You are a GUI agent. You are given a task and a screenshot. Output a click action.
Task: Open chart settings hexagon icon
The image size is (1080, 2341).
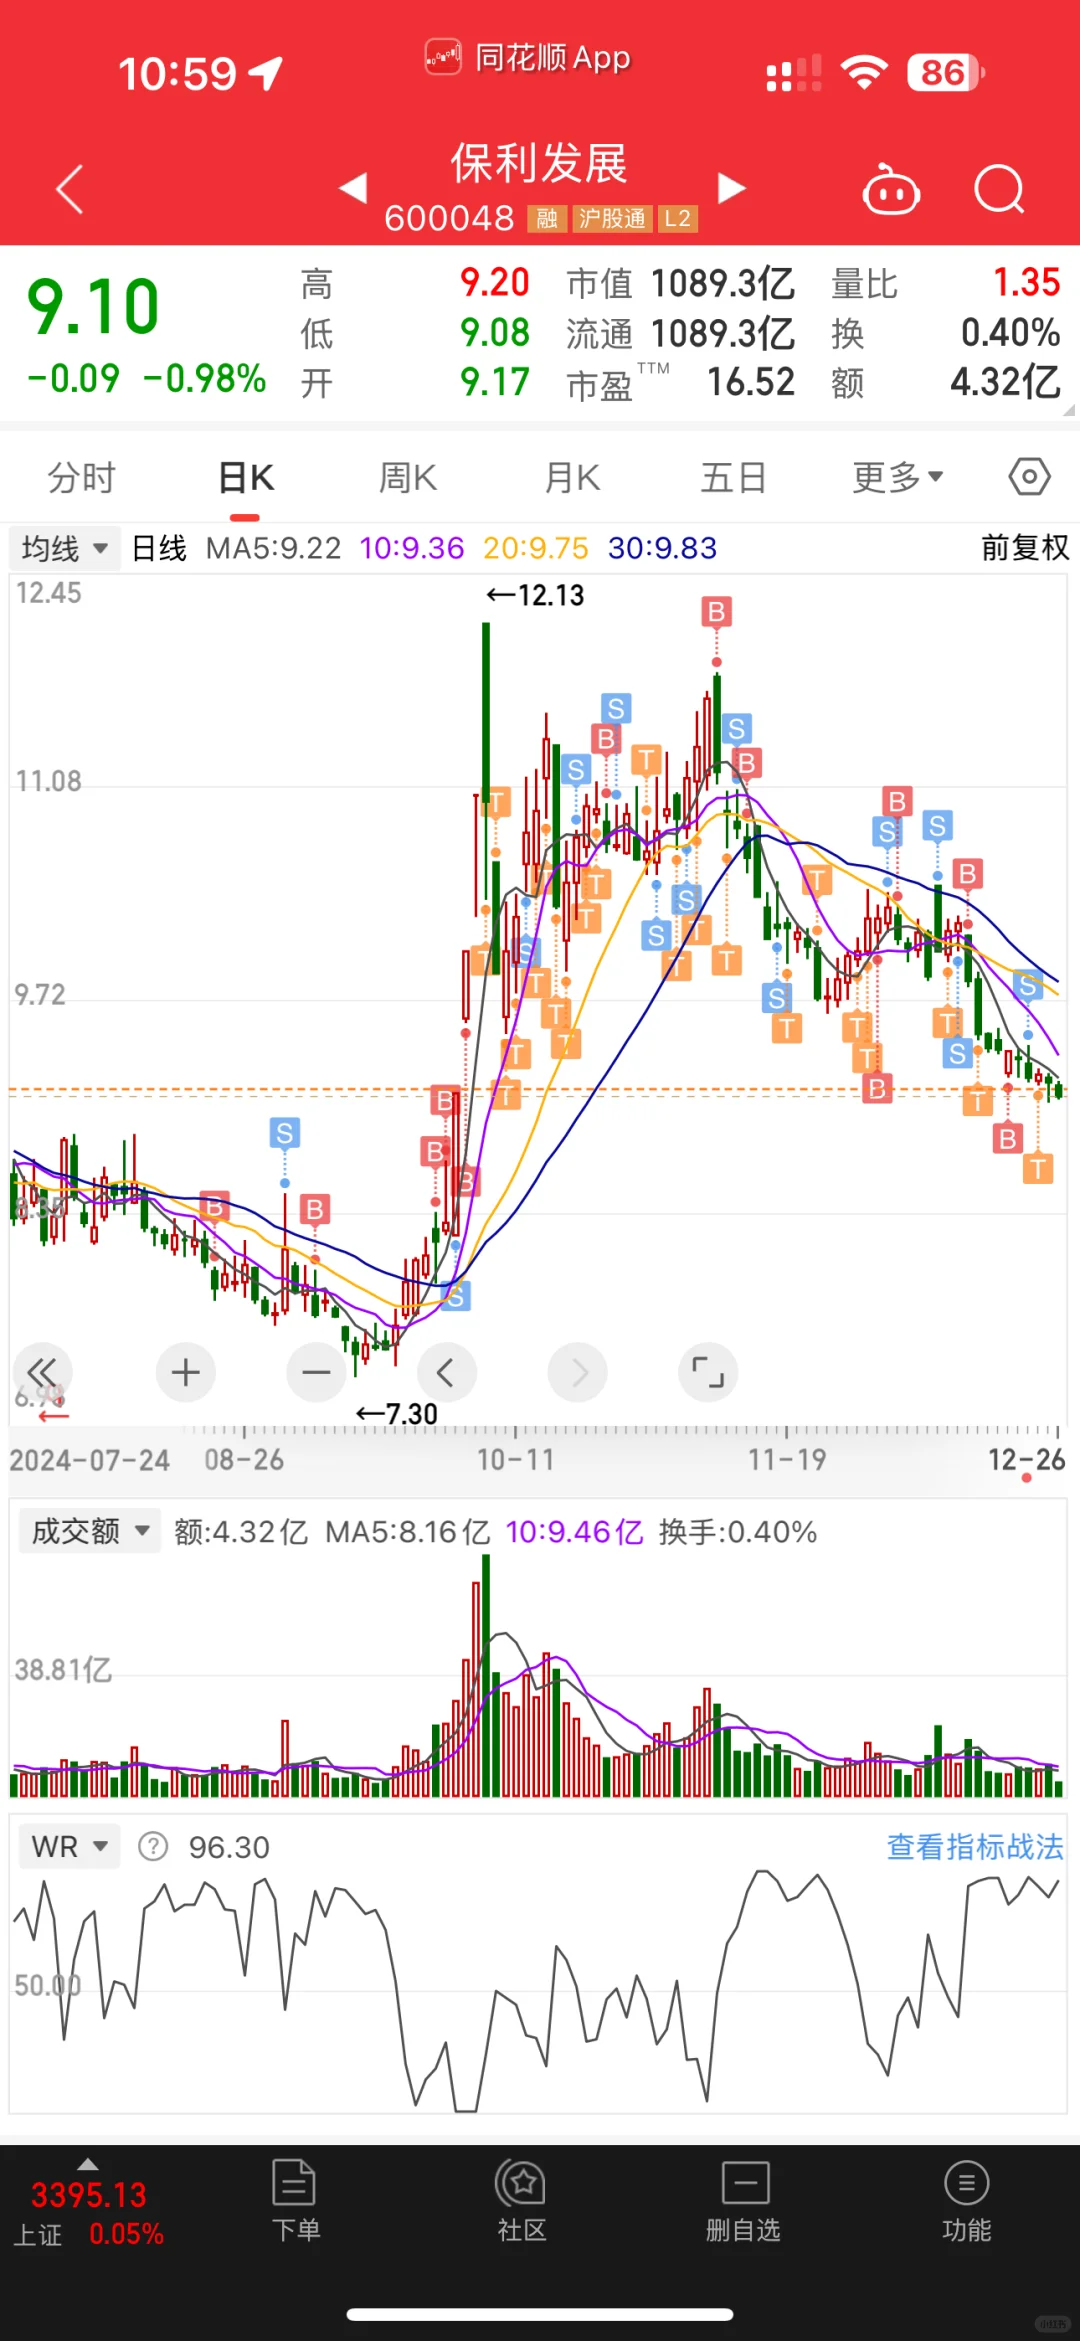click(x=1029, y=476)
